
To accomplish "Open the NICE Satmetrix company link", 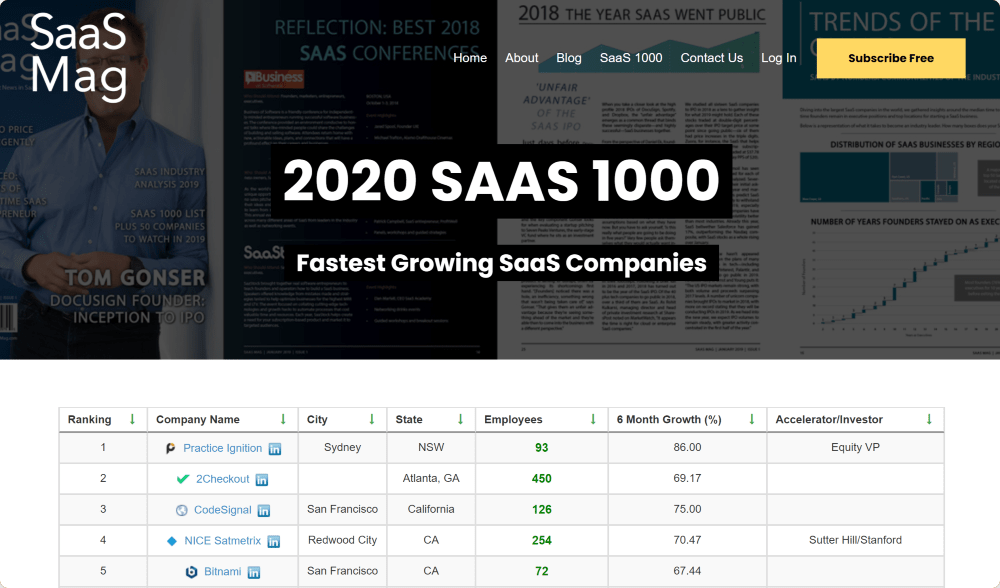I will tap(223, 541).
